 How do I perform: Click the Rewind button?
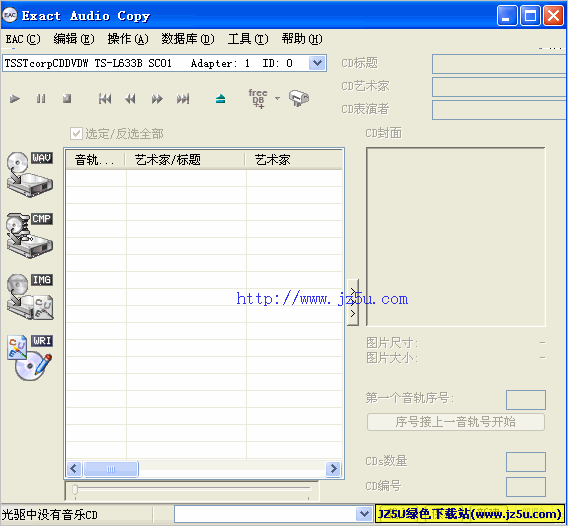(x=130, y=99)
